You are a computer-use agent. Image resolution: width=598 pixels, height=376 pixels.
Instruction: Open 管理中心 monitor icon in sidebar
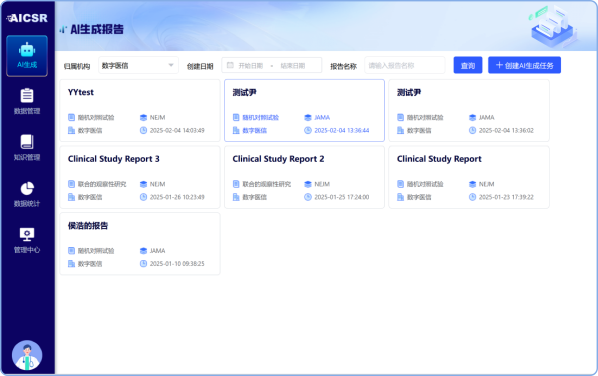tap(27, 234)
